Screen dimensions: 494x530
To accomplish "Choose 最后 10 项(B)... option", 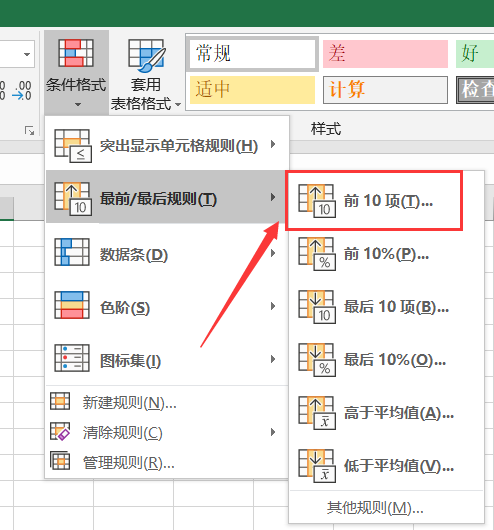I will pyautogui.click(x=387, y=307).
